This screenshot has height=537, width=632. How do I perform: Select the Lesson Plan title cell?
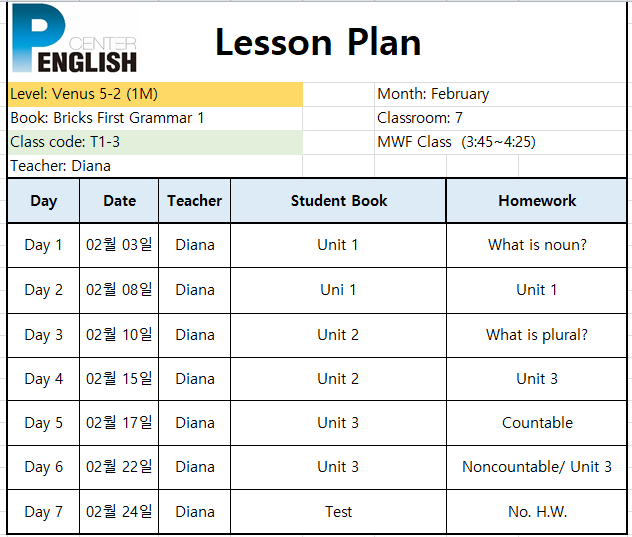318,42
